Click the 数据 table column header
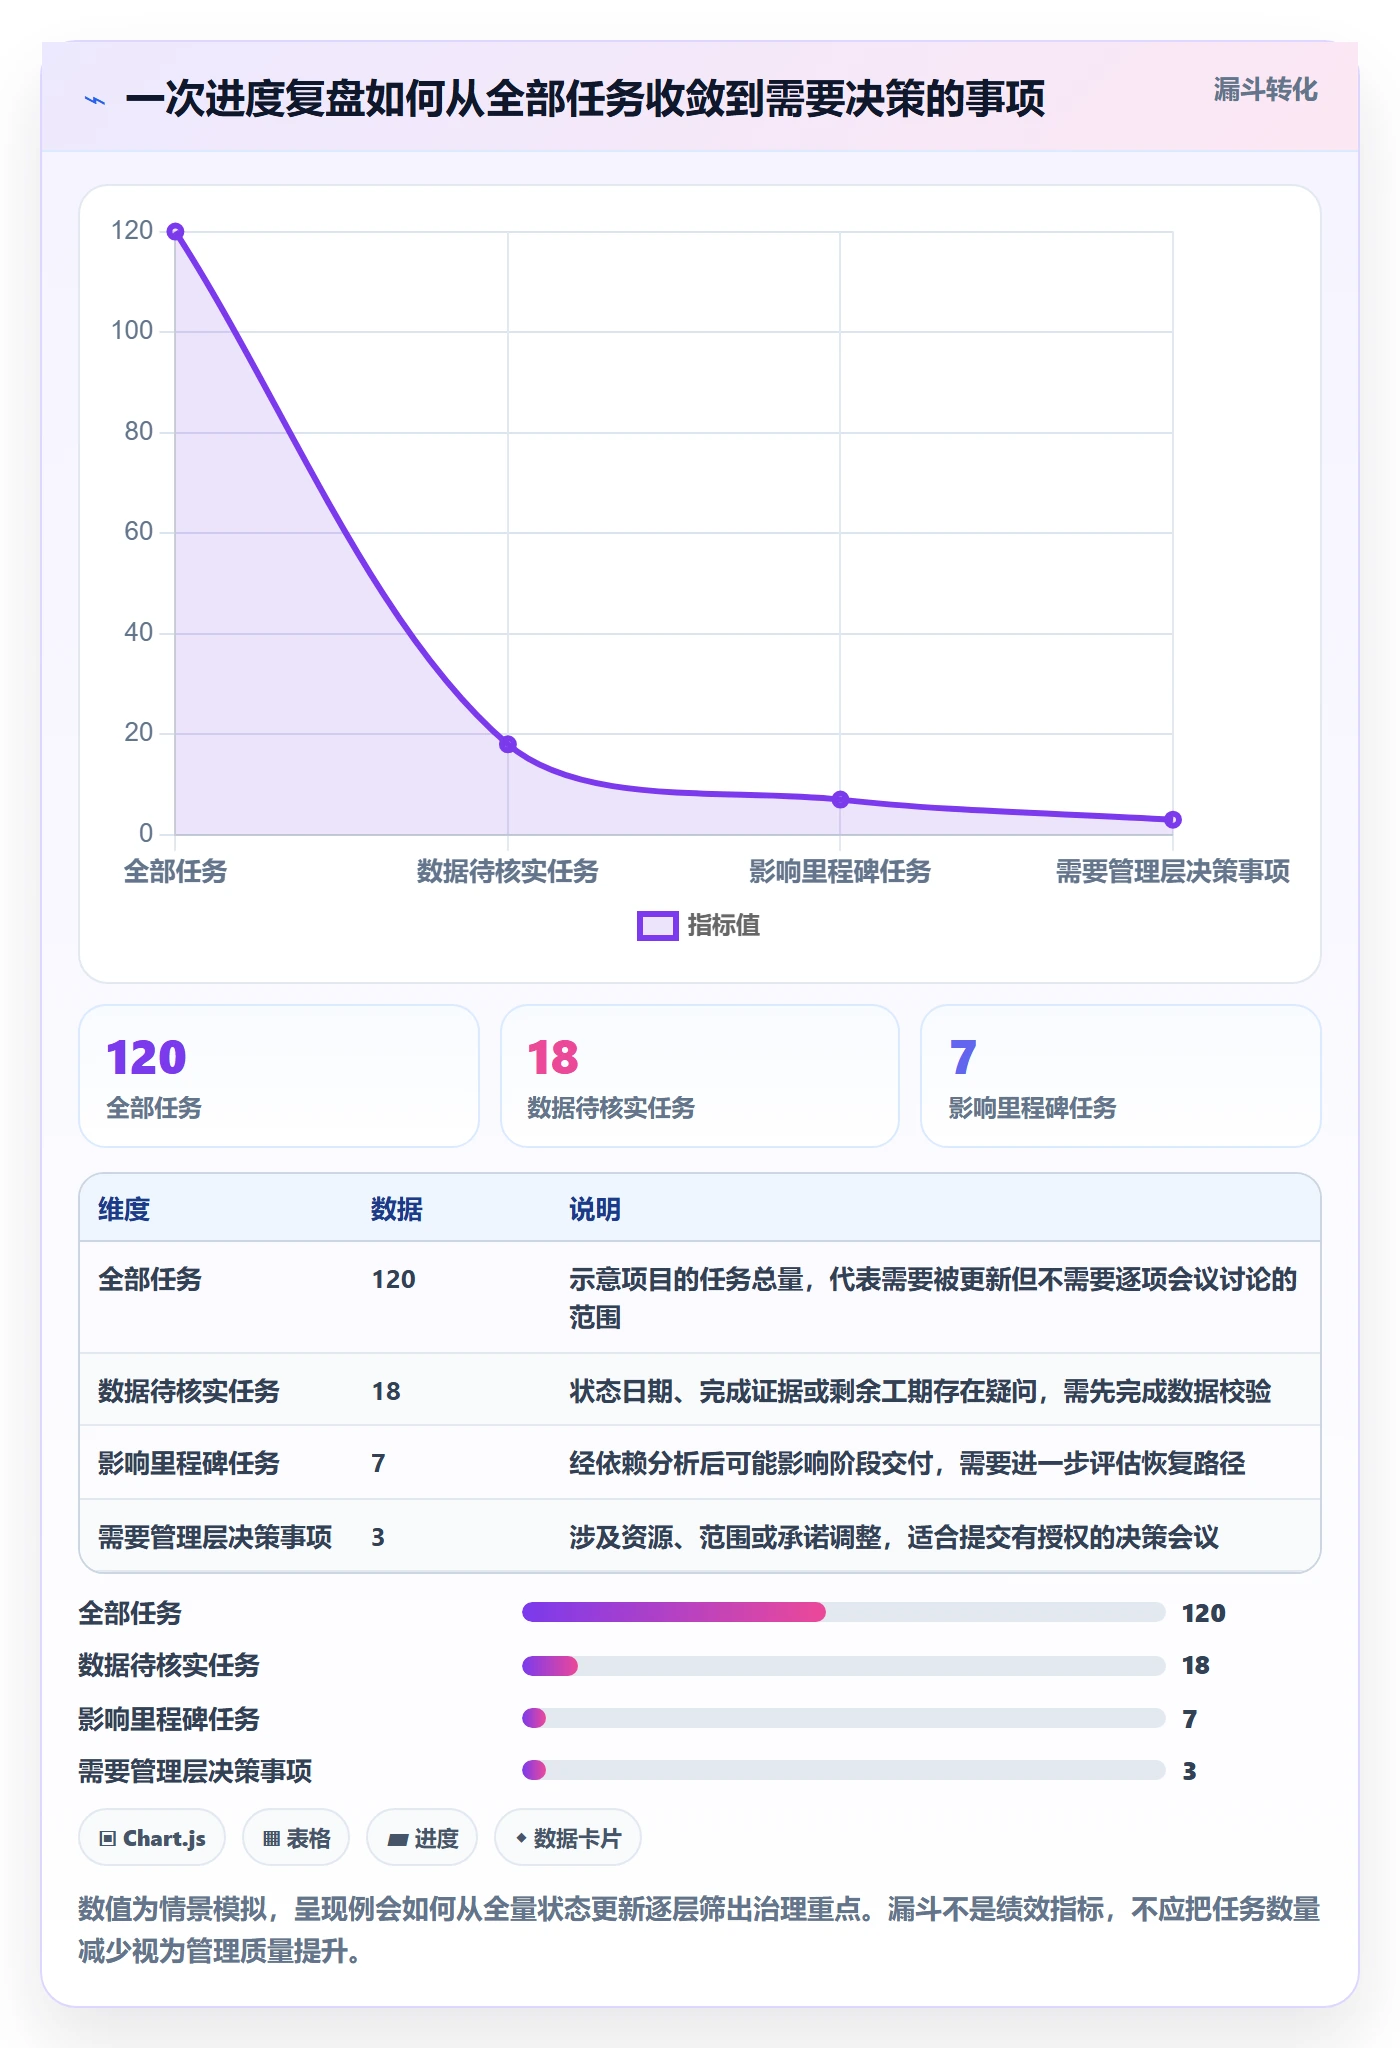 click(397, 1210)
